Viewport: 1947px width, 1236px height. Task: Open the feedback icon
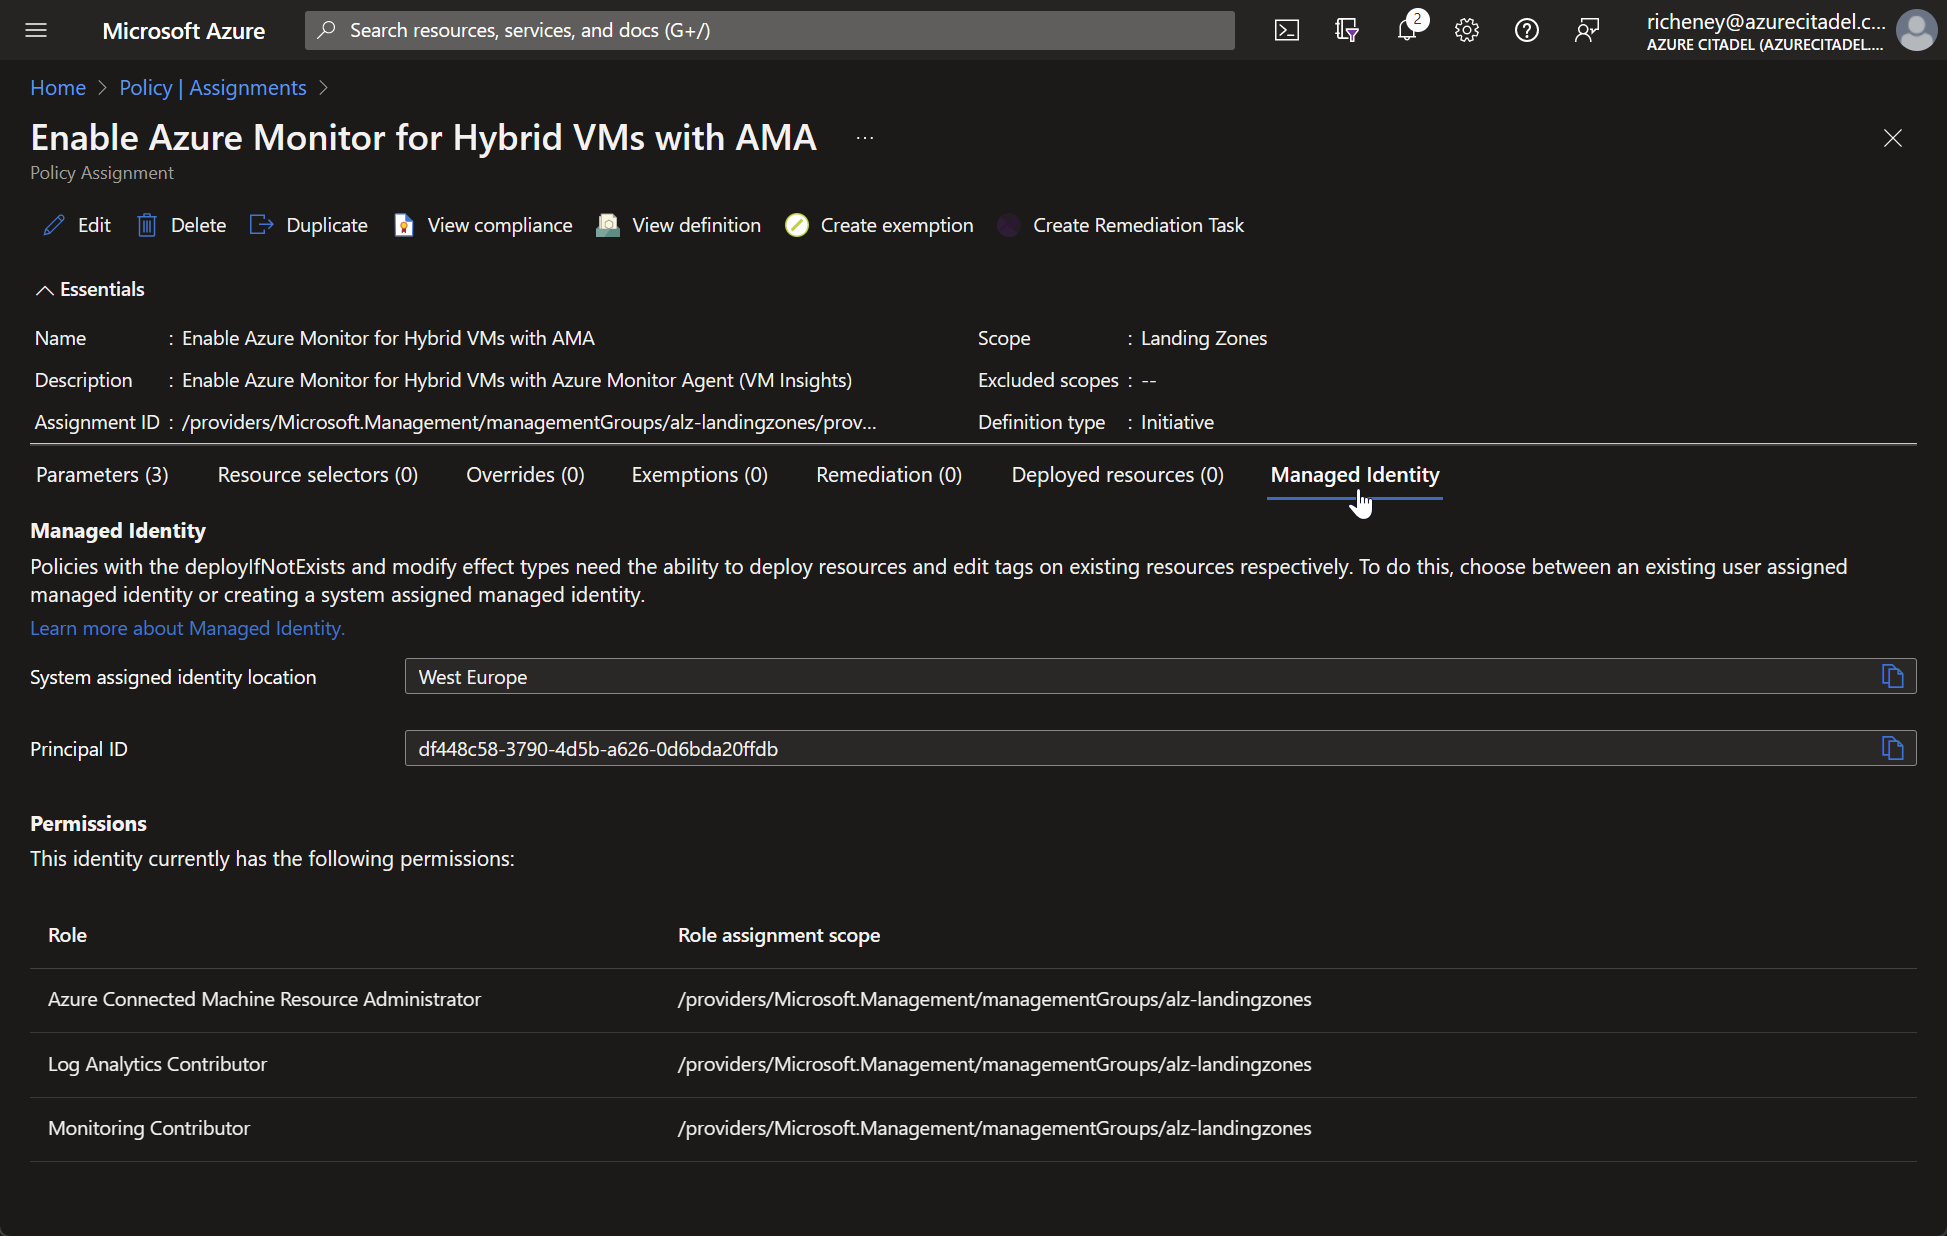coord(1587,30)
